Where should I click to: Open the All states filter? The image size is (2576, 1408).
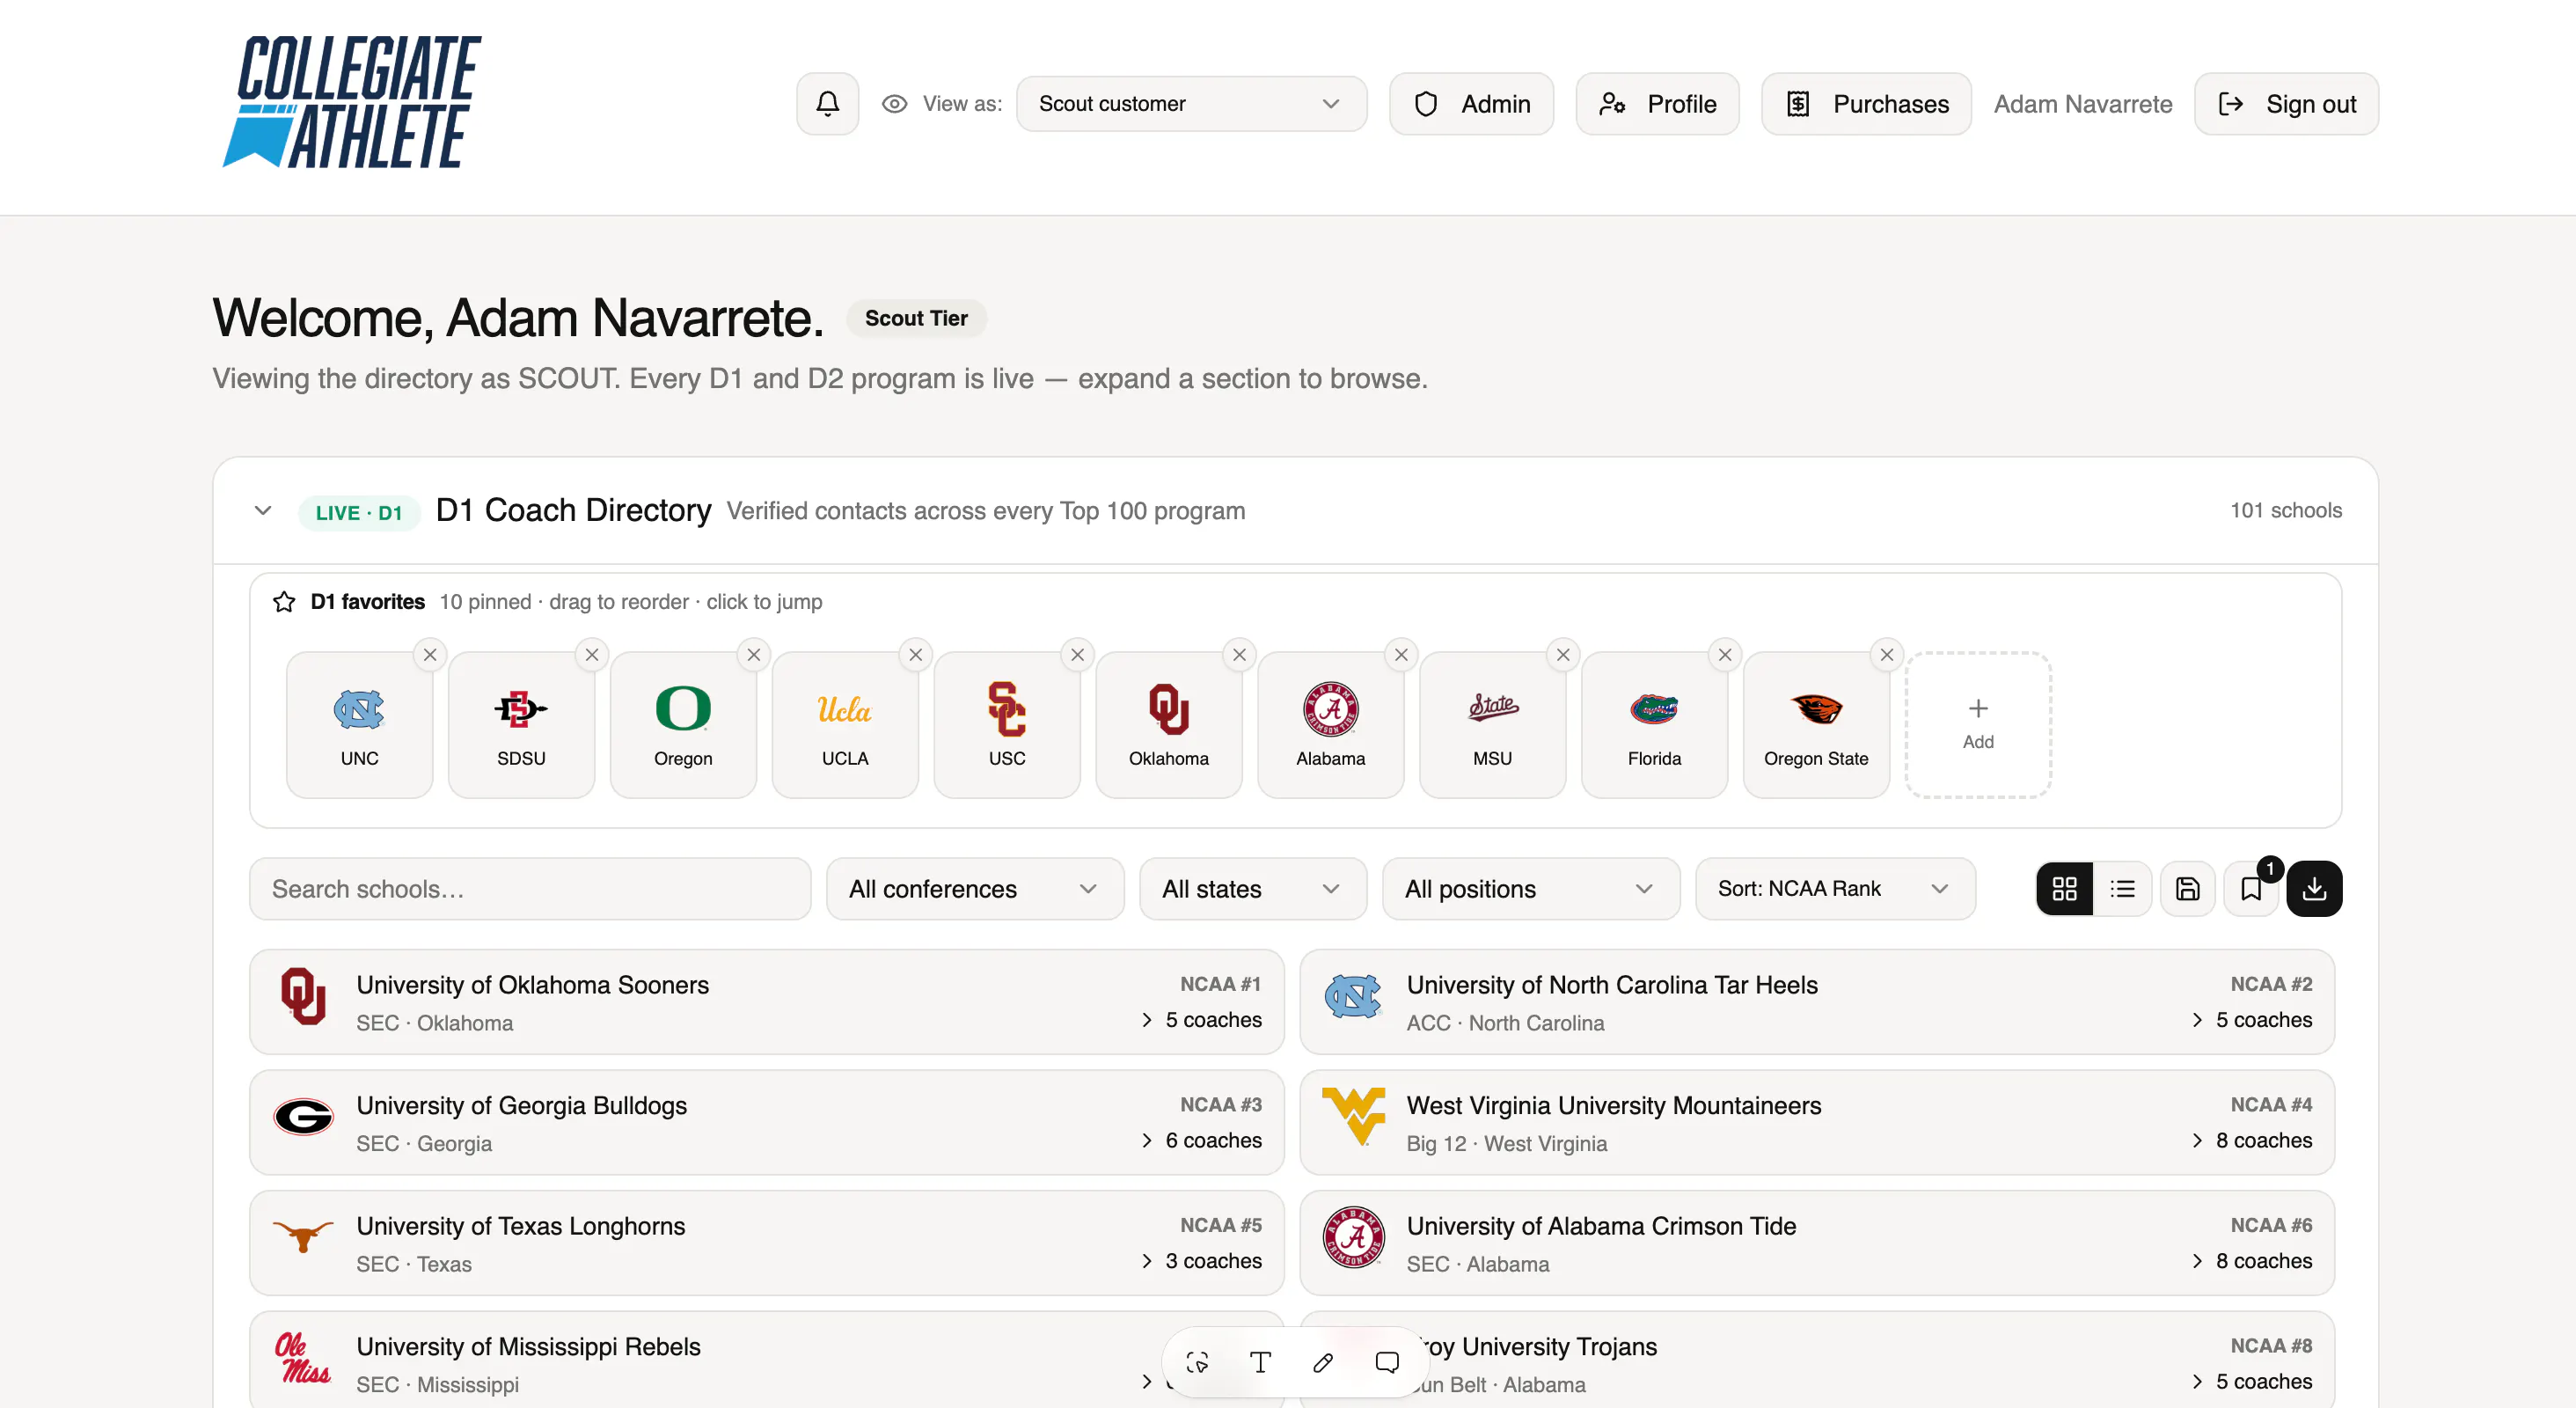tap(1253, 889)
